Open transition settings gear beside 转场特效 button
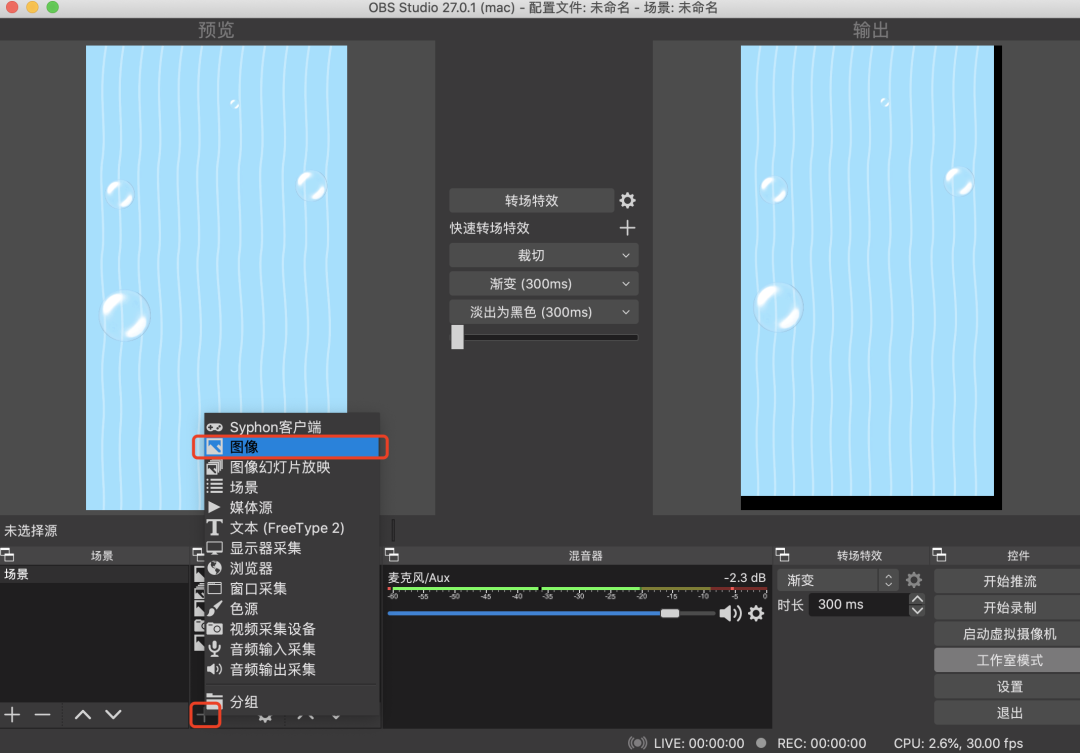The image size is (1080, 753). [x=627, y=200]
